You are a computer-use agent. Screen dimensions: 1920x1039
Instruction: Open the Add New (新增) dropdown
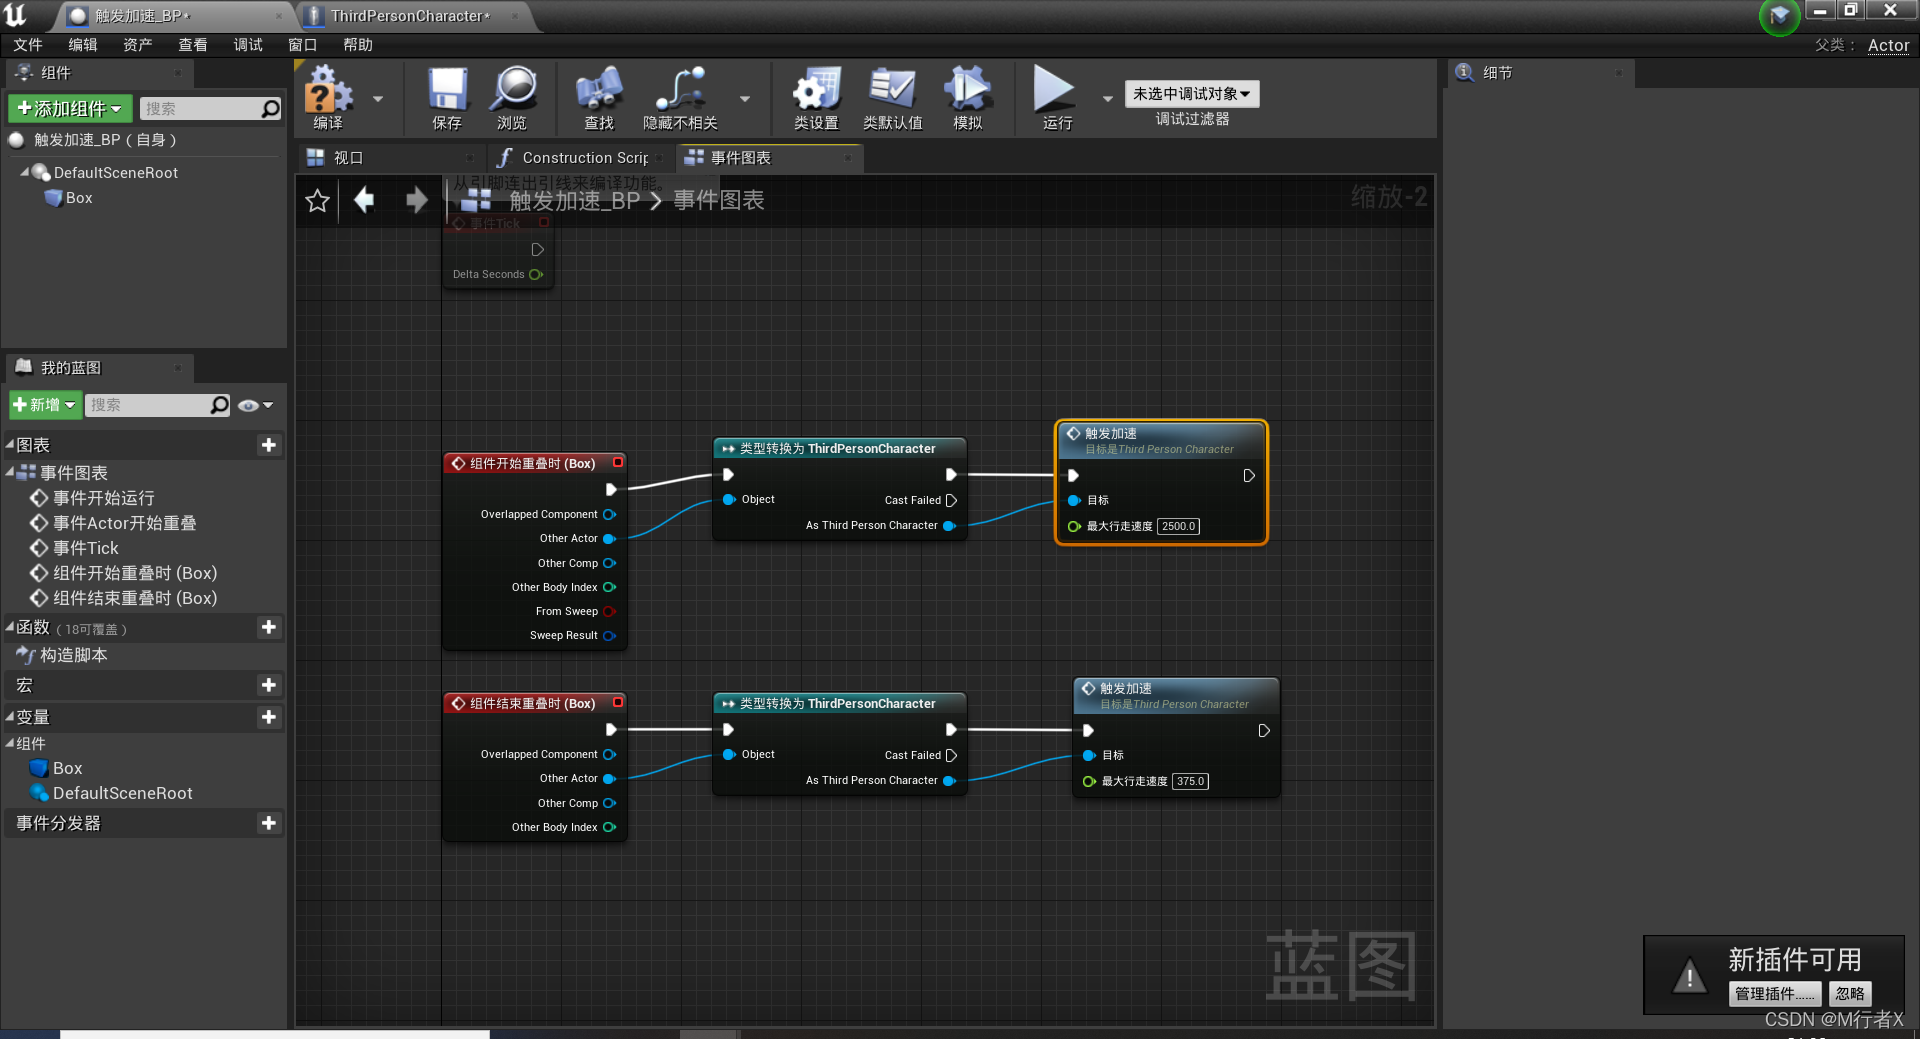click(44, 404)
